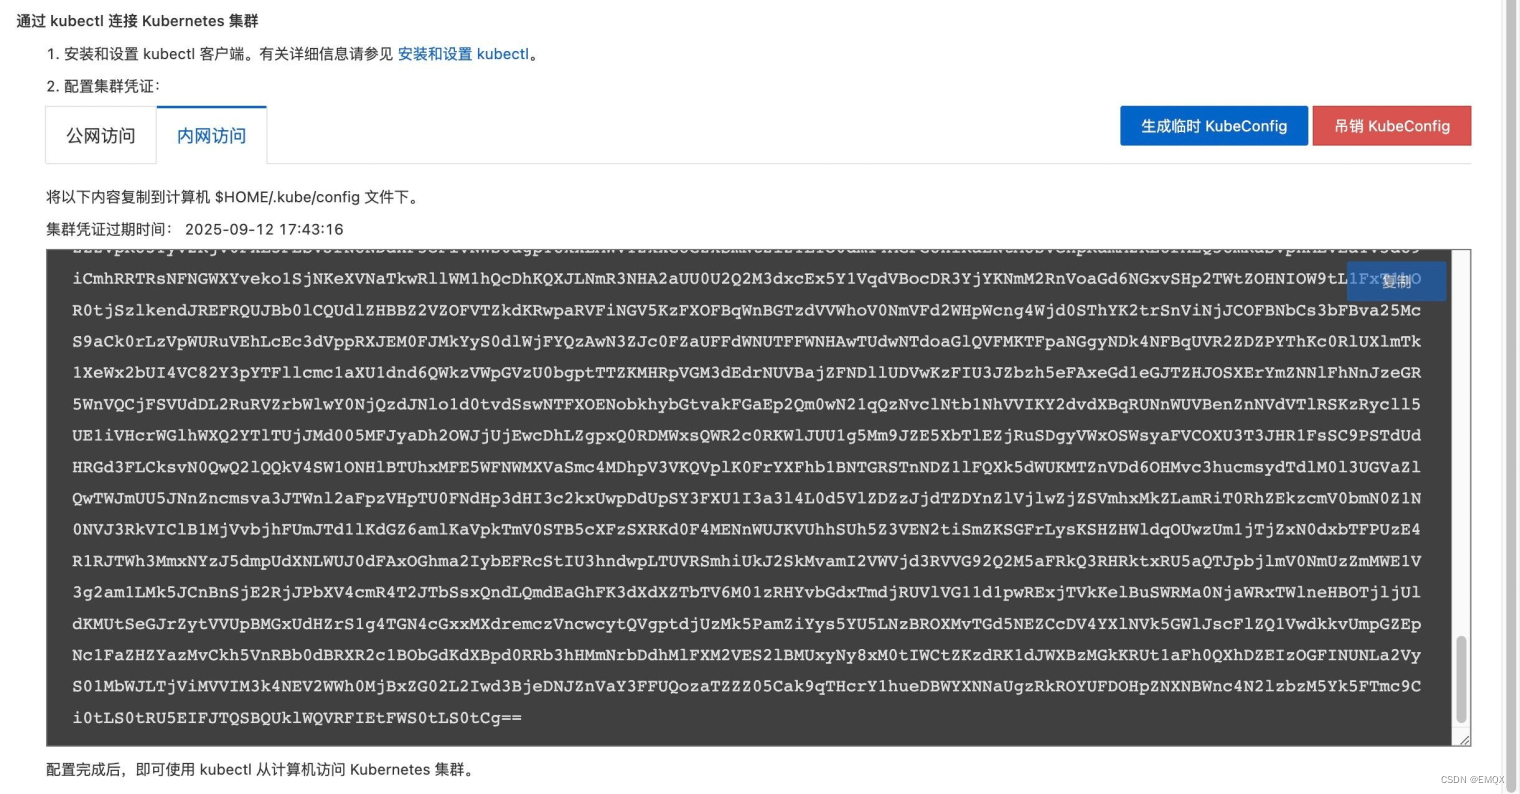Click the final code line ending in Cg==
The image size is (1520, 794).
[297, 718]
